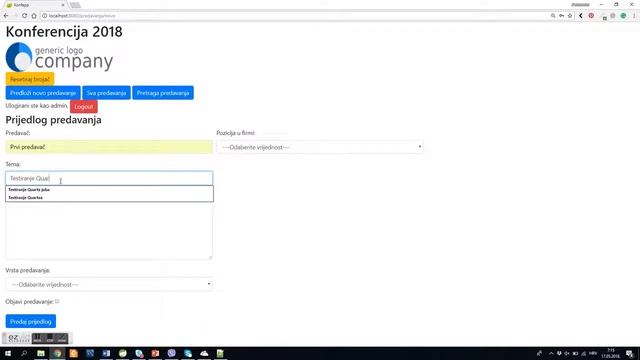Open a new browser tab
The height and width of the screenshot is (360, 640).
pyautogui.click(x=75, y=5)
